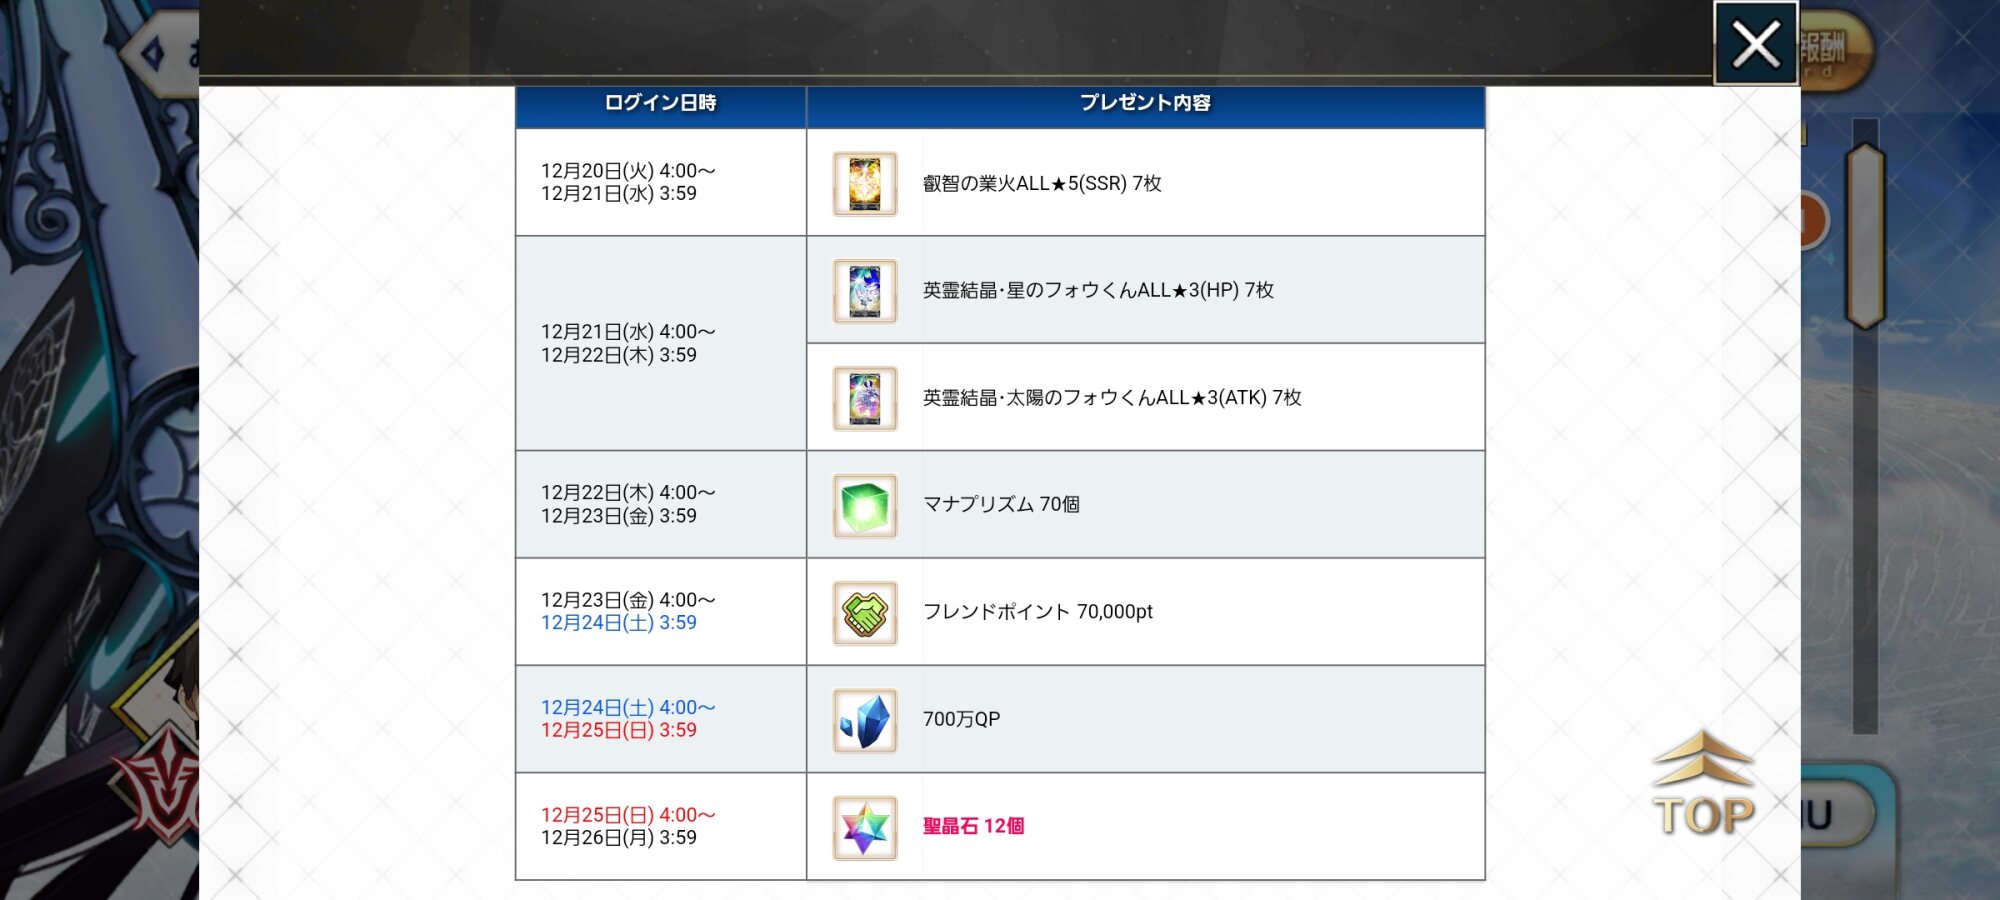This screenshot has height=900, width=2000.
Task: Close the login bonus notice window
Action: [1755, 44]
